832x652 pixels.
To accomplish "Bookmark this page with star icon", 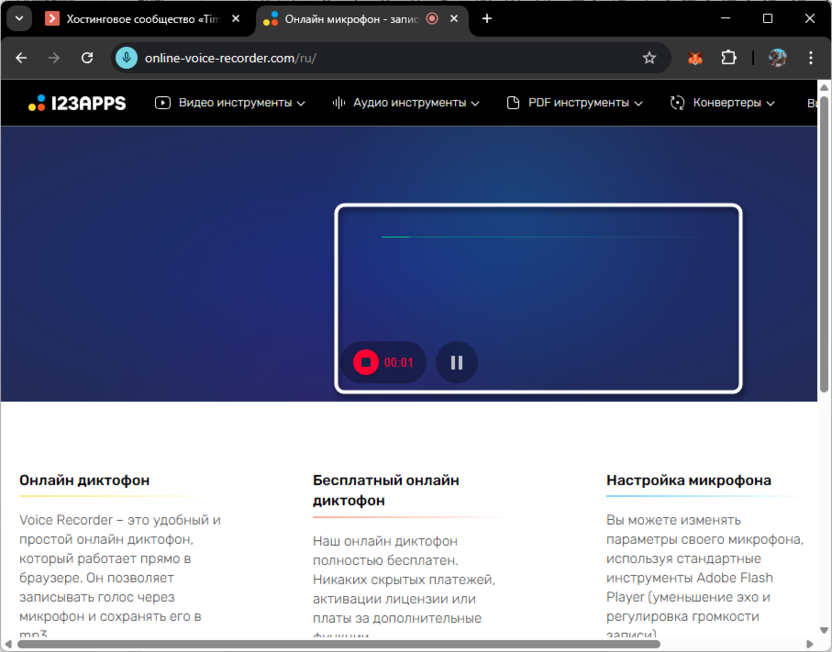I will (649, 58).
